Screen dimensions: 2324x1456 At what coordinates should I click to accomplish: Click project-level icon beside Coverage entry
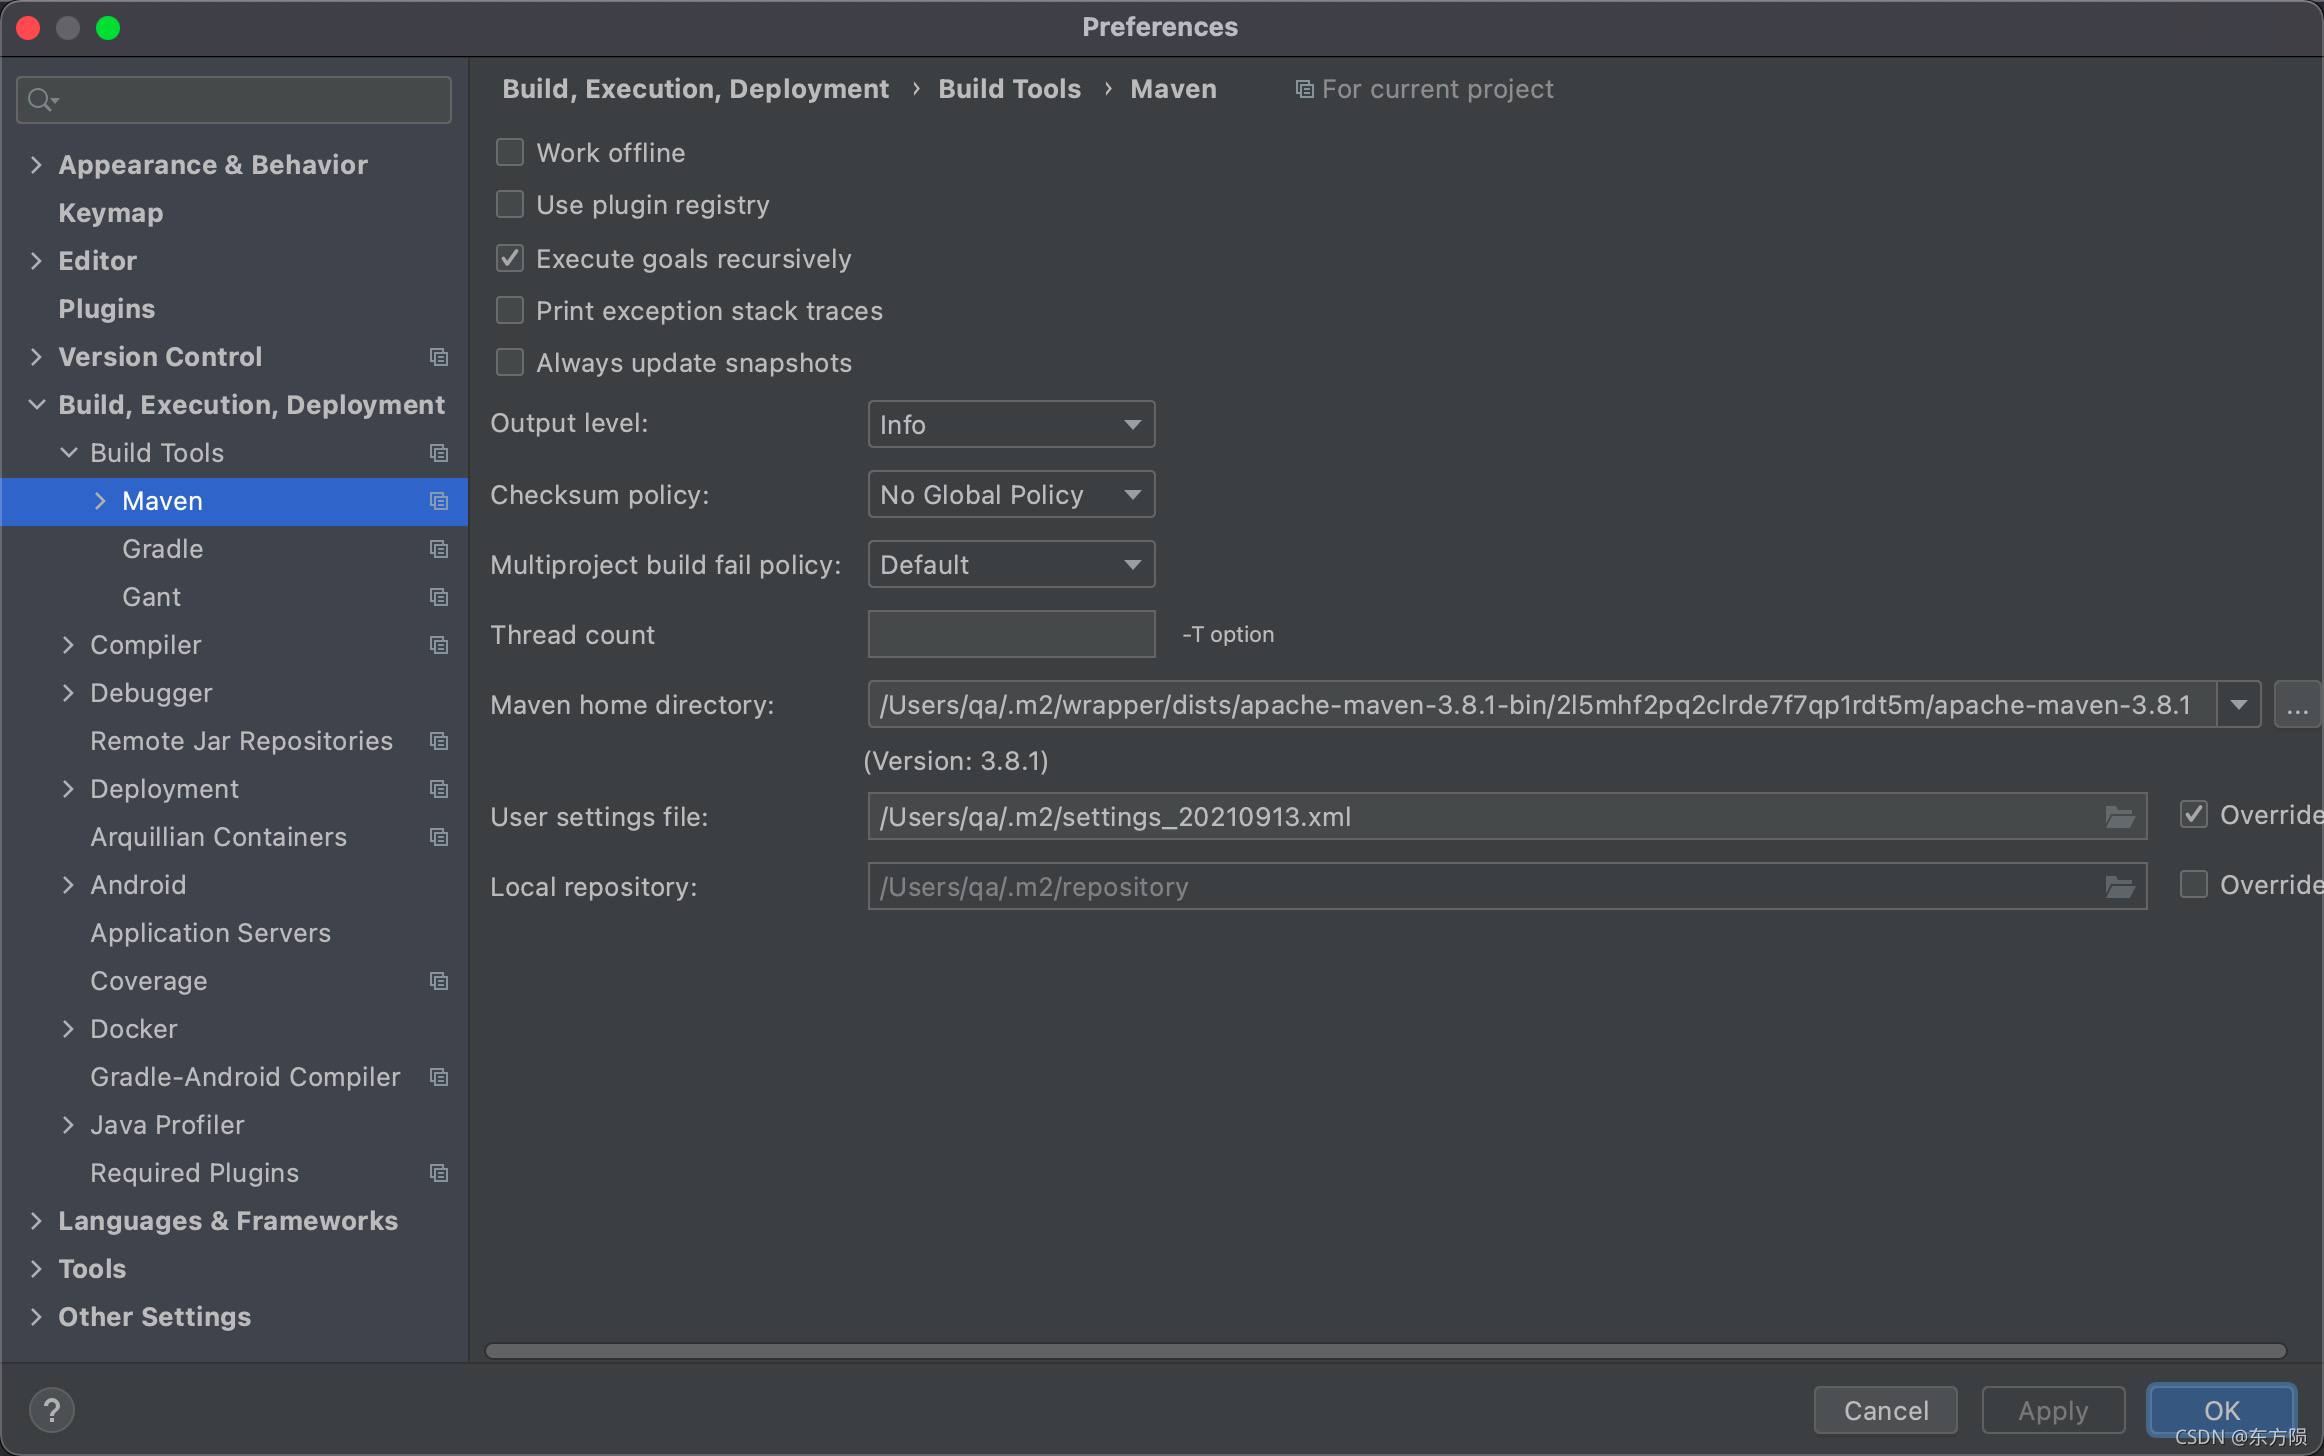[x=438, y=981]
